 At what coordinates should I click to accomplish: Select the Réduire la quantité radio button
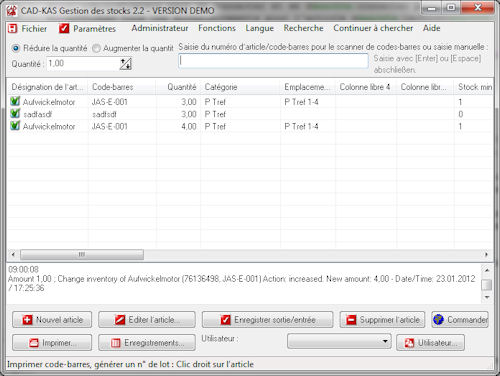pyautogui.click(x=15, y=48)
